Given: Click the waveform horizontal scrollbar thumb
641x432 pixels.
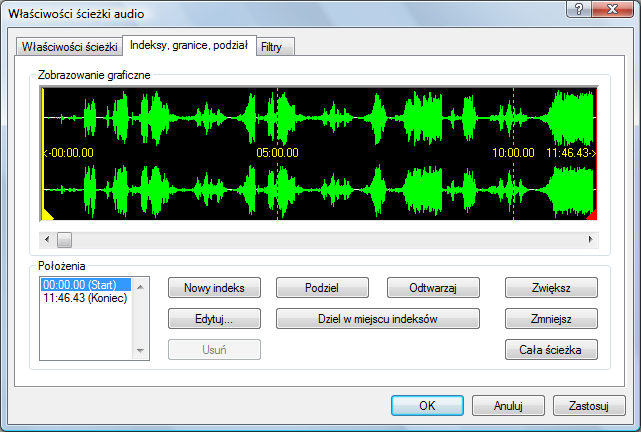Looking at the screenshot, I should coord(64,240).
